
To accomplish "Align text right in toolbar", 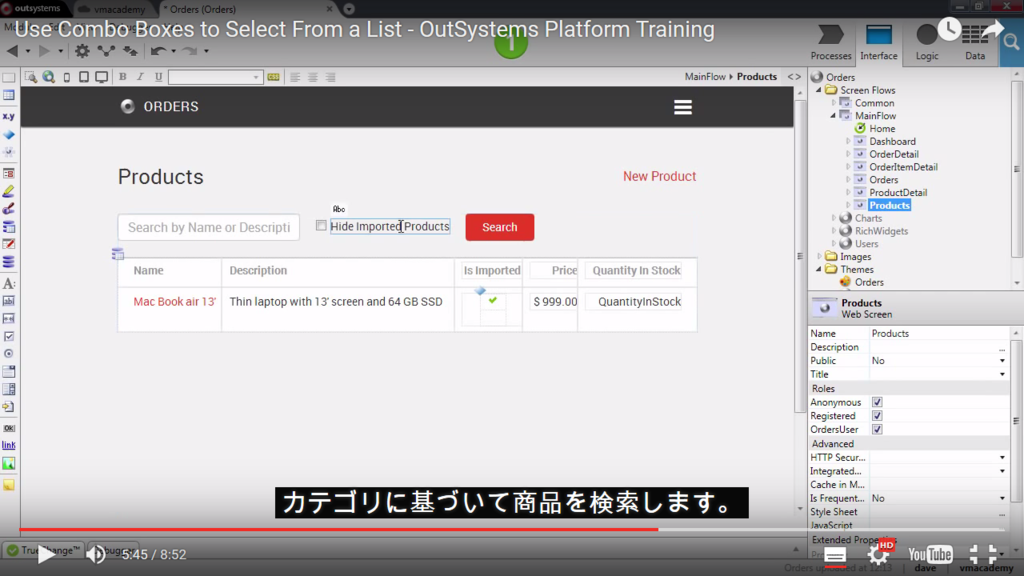I will 330,77.
